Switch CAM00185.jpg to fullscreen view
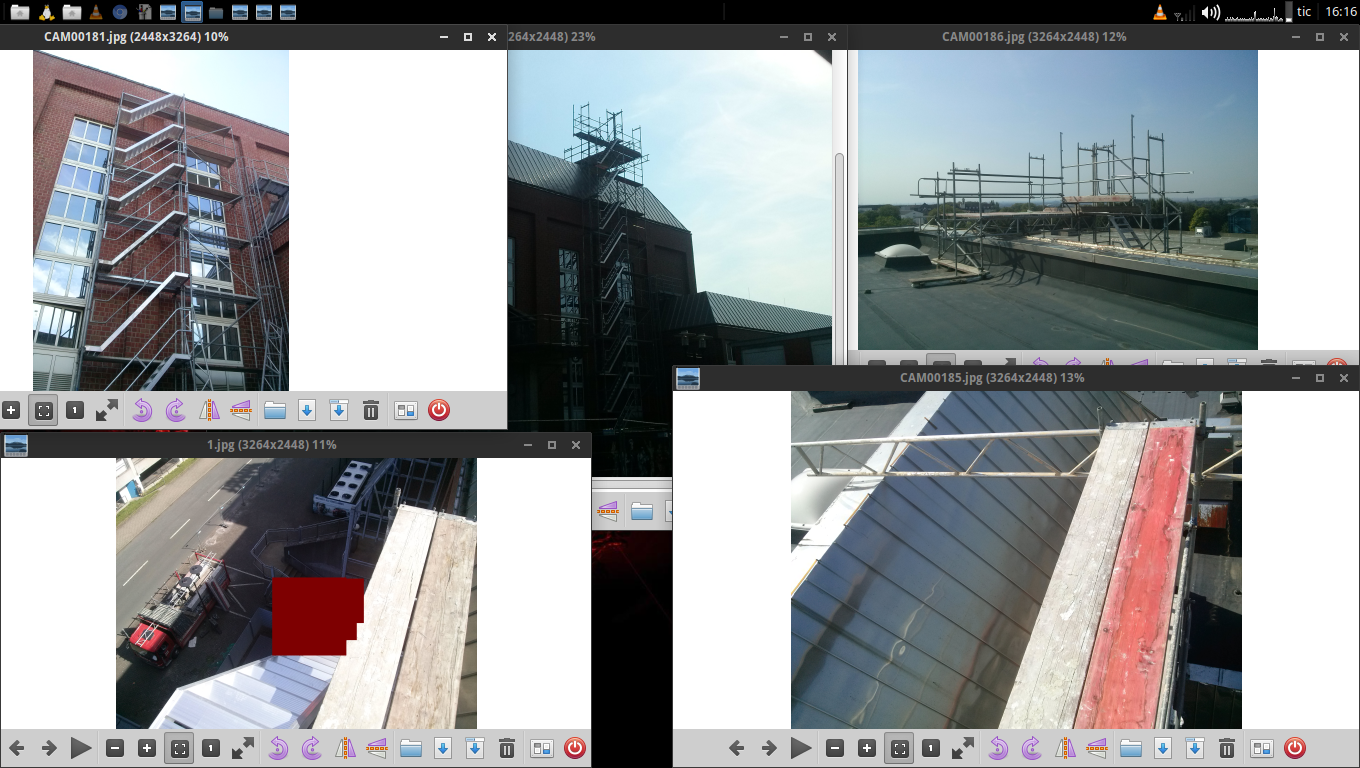 point(963,748)
